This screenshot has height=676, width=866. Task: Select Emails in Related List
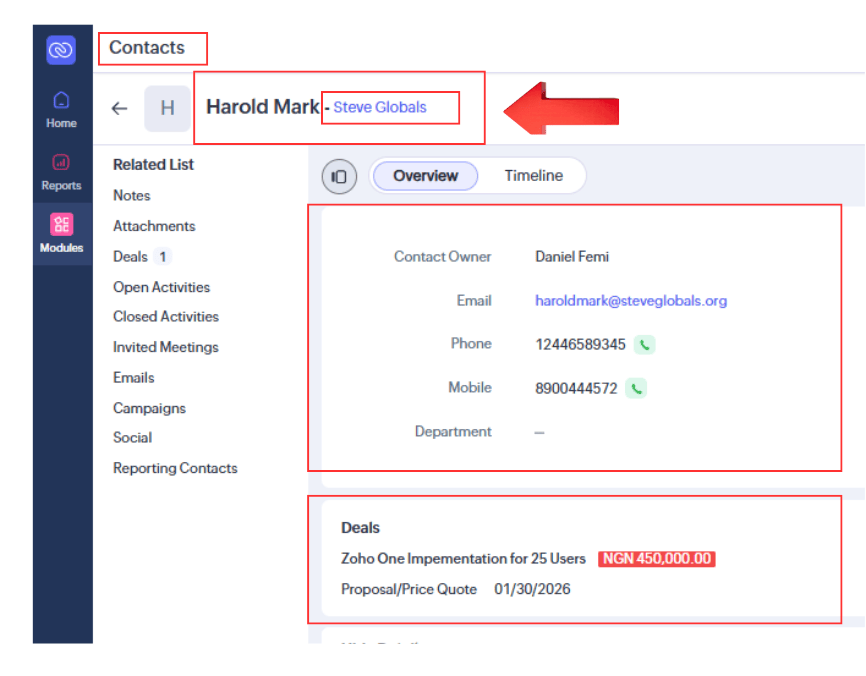[134, 378]
